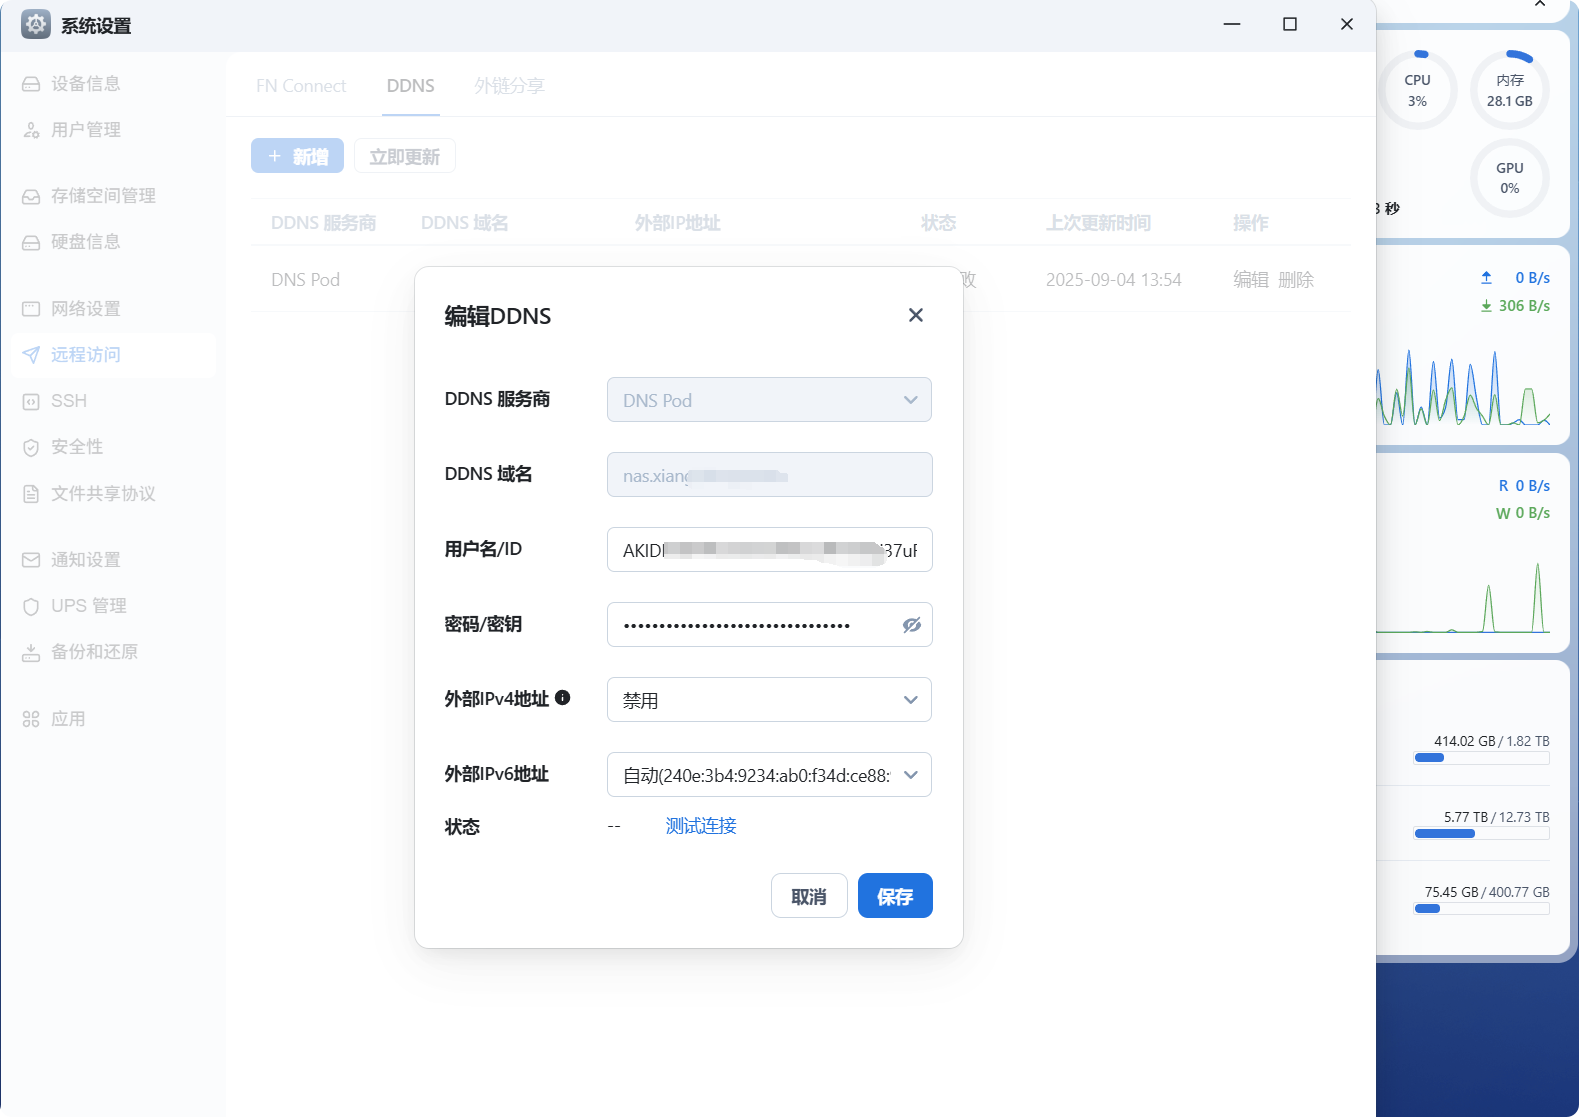The width and height of the screenshot is (1579, 1117).
Task: Click the 用户管理 sidebar icon
Action: tap(31, 130)
